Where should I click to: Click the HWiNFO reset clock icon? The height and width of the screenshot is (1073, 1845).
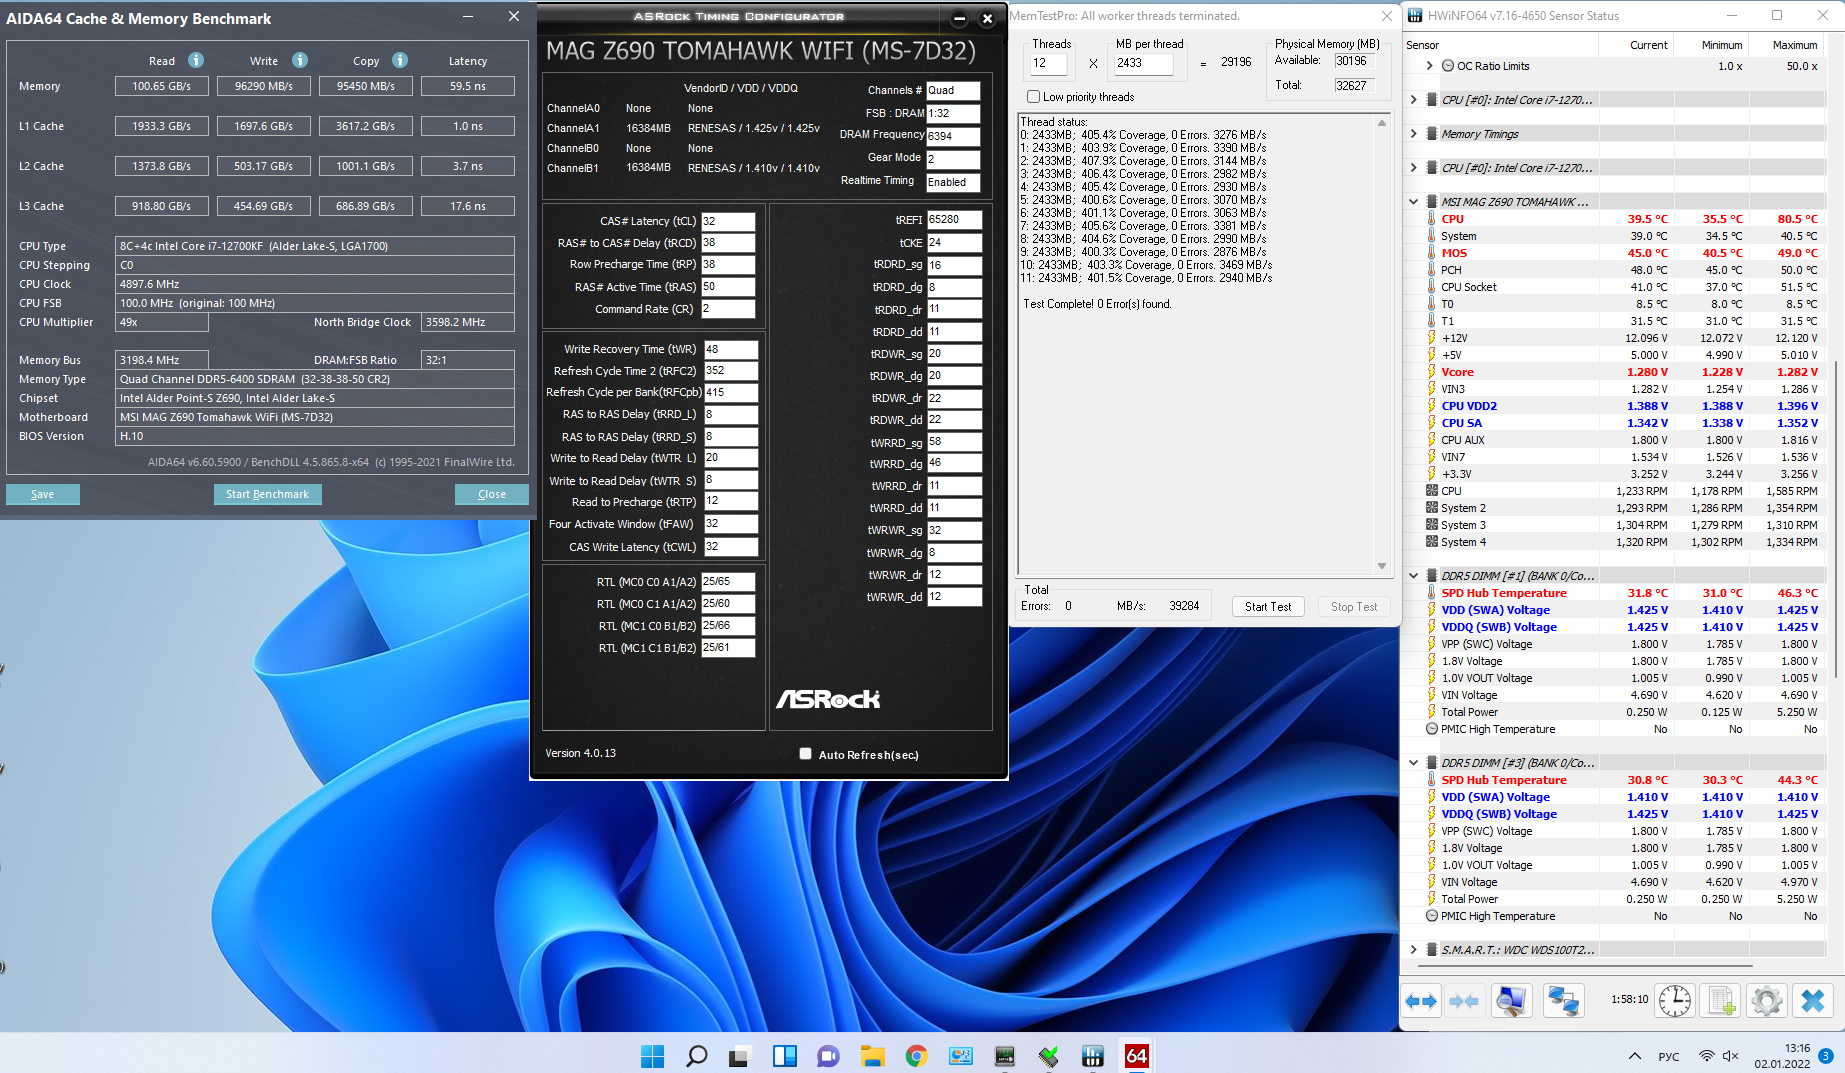pyautogui.click(x=1674, y=1000)
